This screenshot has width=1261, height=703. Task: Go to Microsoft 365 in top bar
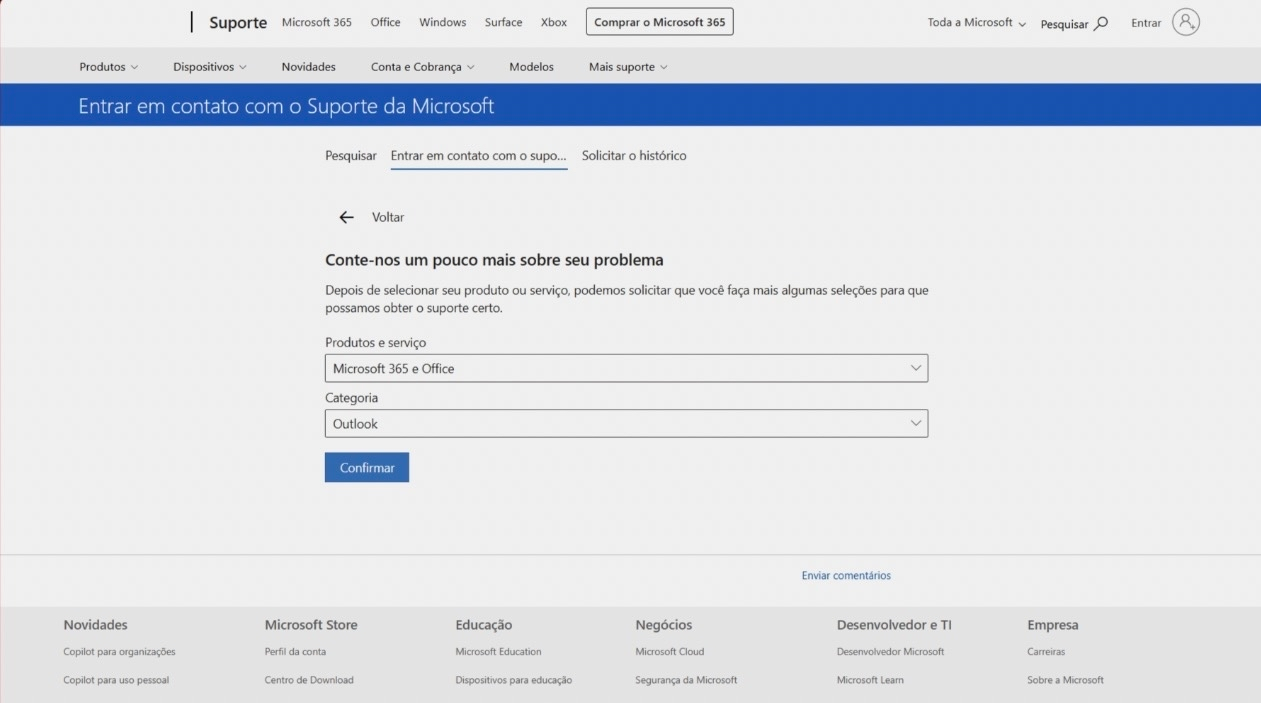pyautogui.click(x=317, y=22)
